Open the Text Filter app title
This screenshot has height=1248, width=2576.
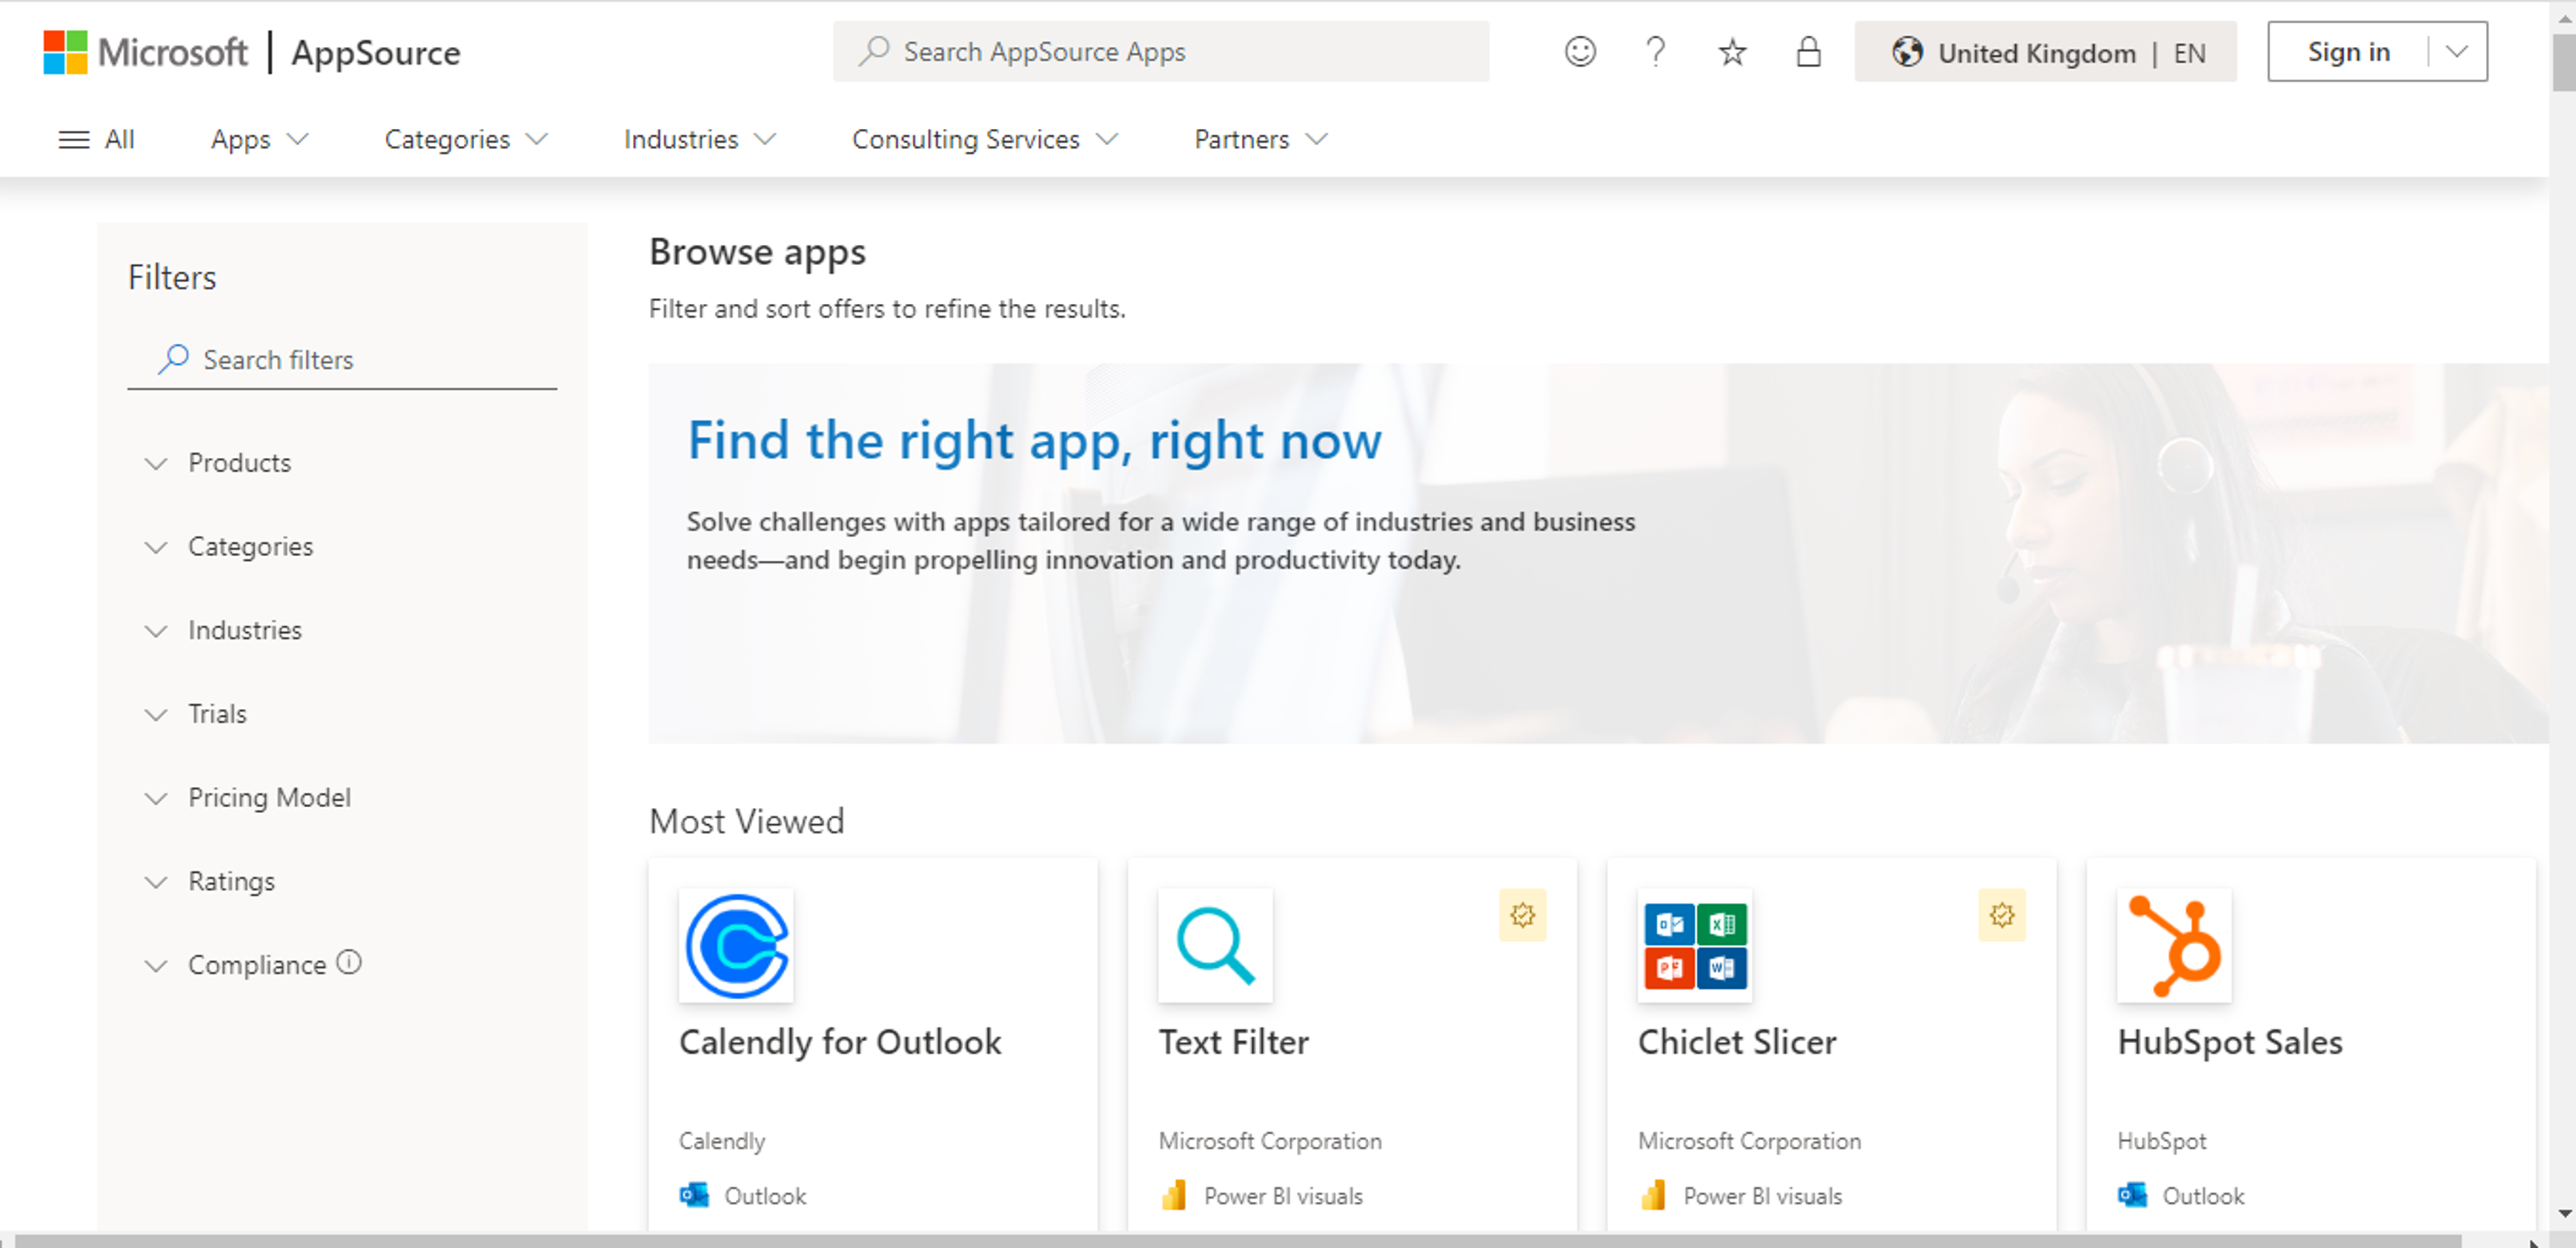point(1234,1042)
